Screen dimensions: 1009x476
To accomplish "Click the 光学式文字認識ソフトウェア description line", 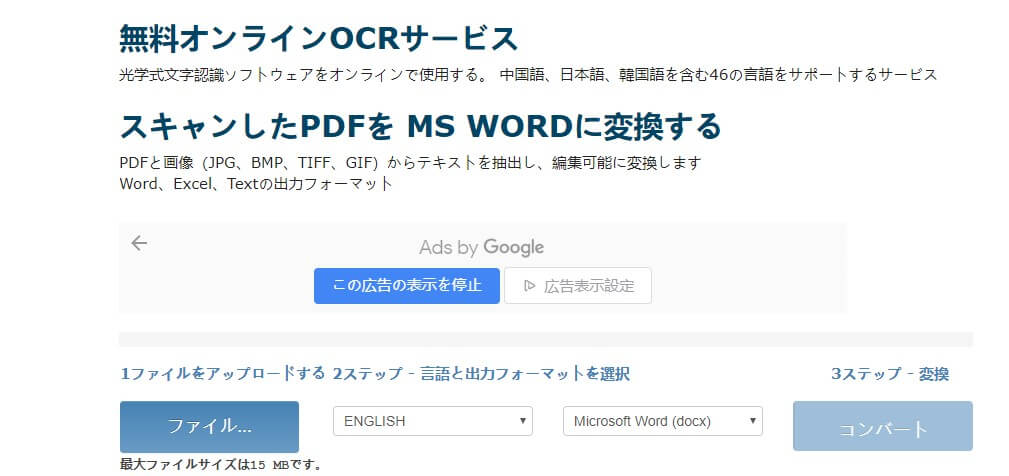I will (528, 75).
